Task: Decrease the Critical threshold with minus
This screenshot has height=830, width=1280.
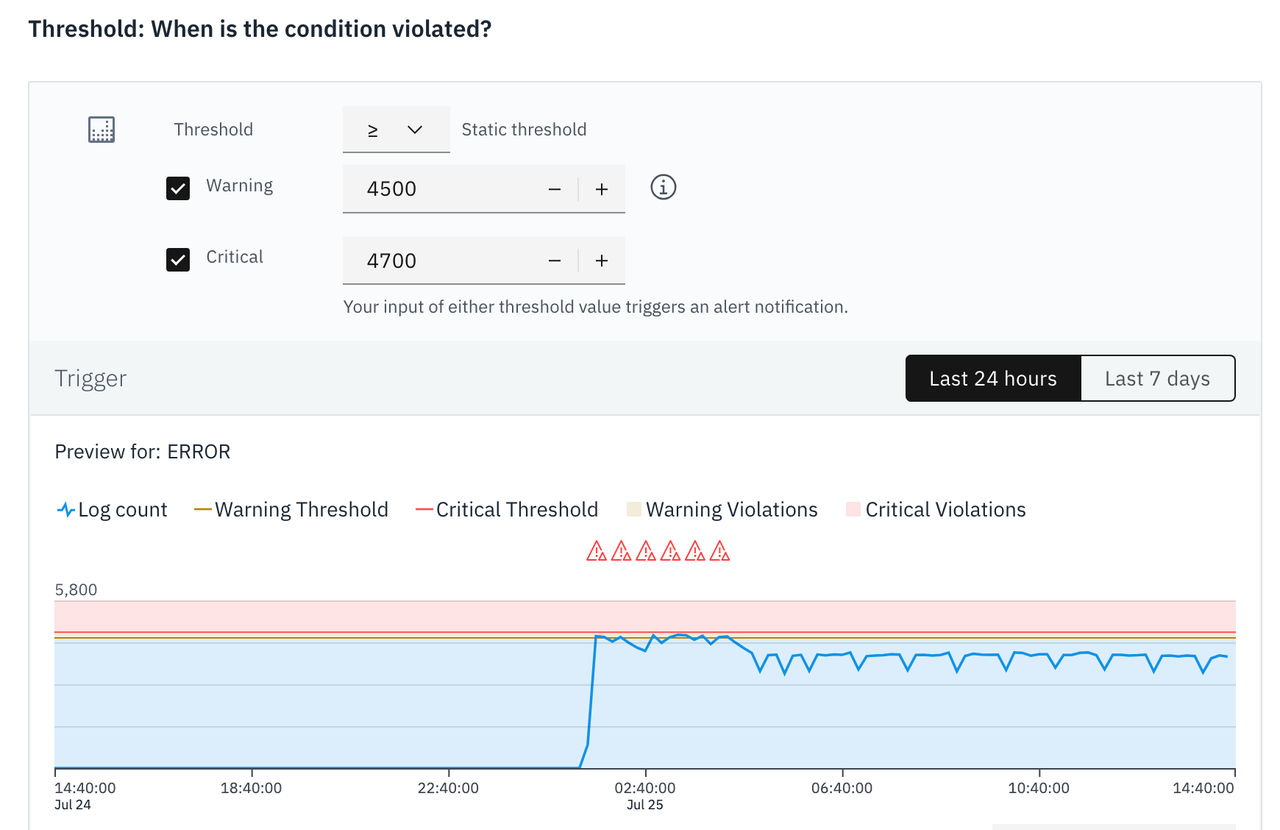Action: (555, 260)
